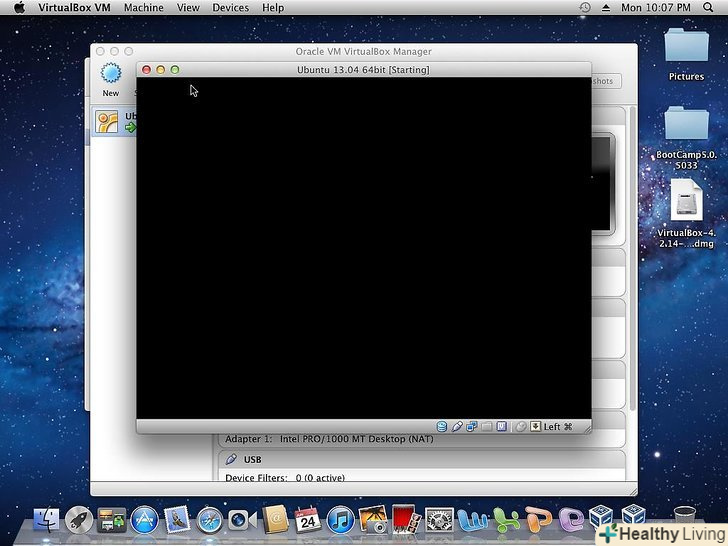Launch iTunes from the Dock
This screenshot has width=728, height=546.
click(341, 519)
